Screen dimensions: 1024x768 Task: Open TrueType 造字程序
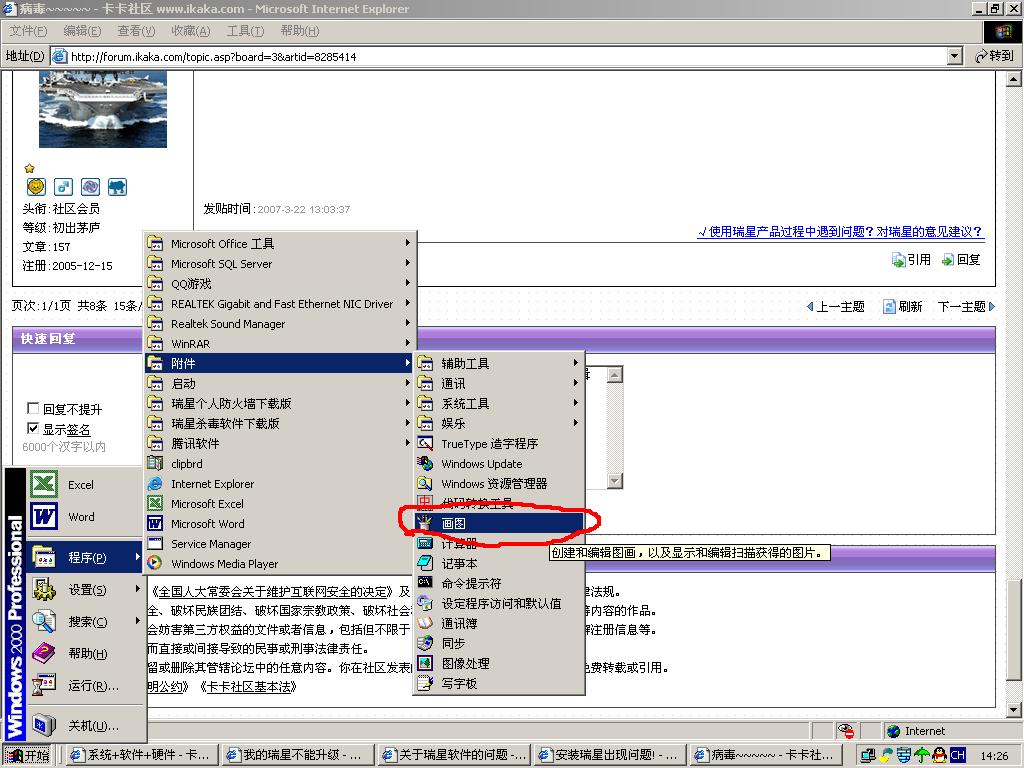point(499,443)
